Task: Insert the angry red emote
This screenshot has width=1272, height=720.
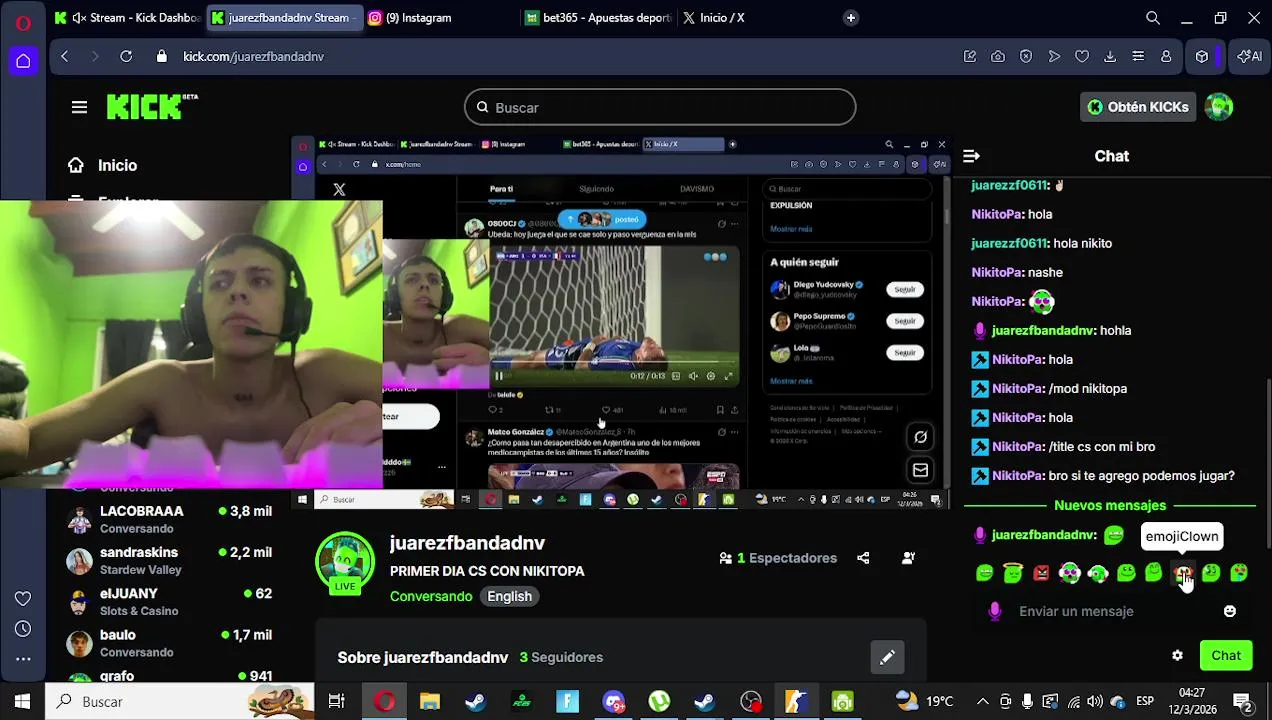Action: click(1042, 573)
